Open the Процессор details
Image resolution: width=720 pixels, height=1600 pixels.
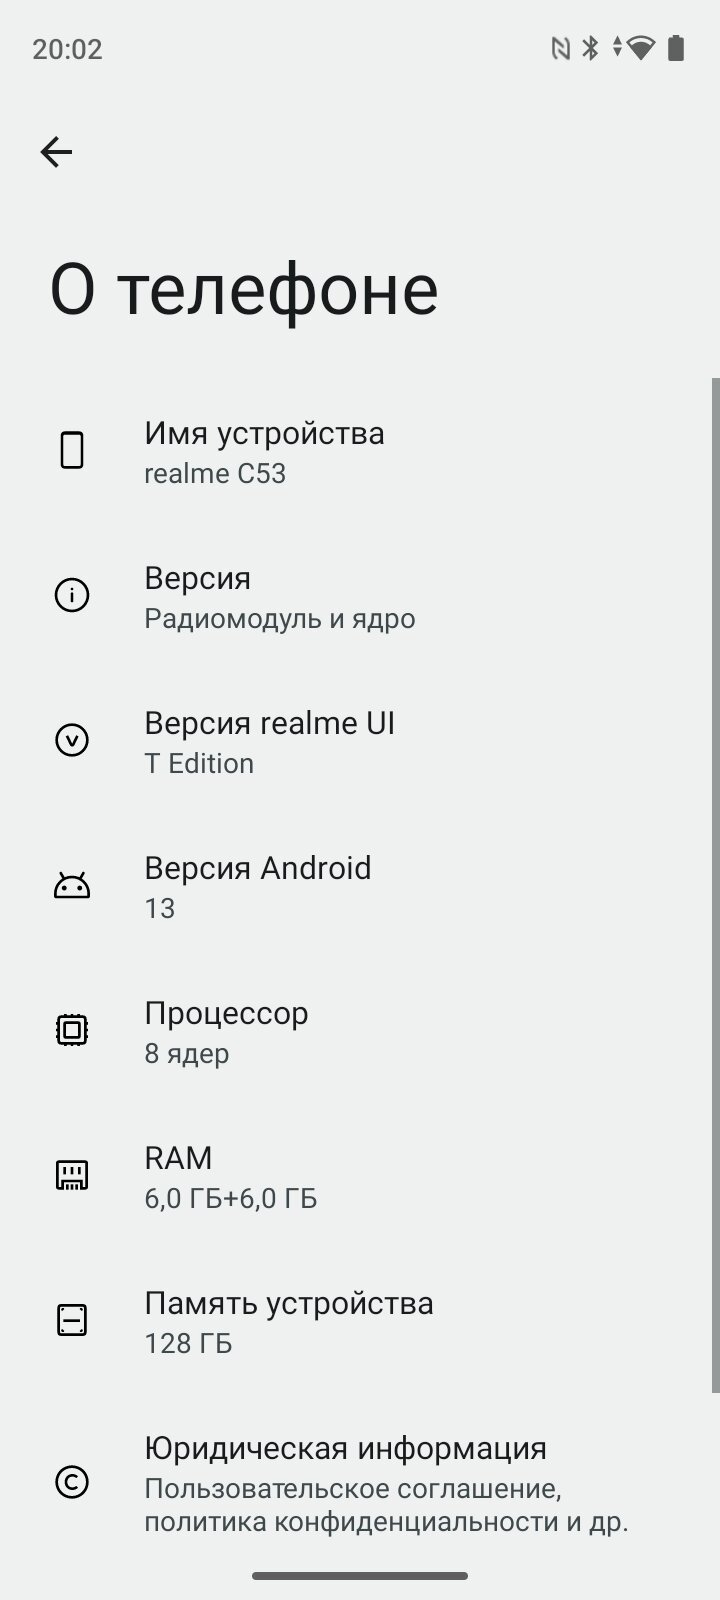[x=360, y=1031]
